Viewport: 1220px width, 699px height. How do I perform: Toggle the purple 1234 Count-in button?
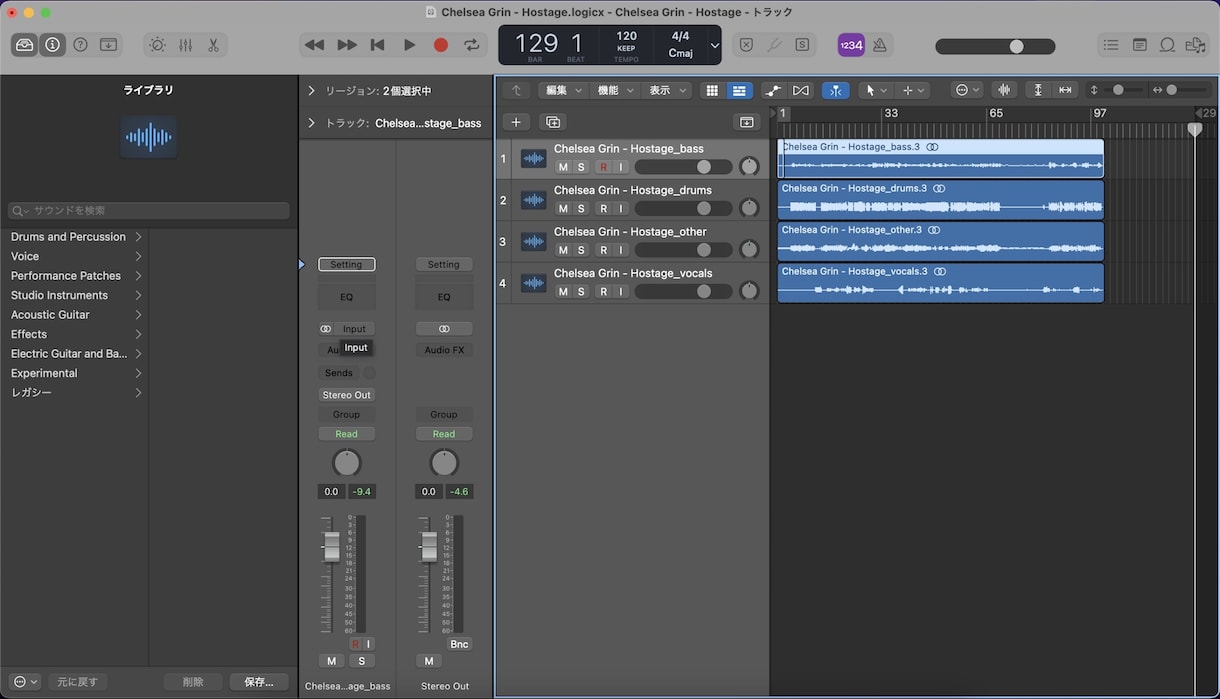point(851,45)
